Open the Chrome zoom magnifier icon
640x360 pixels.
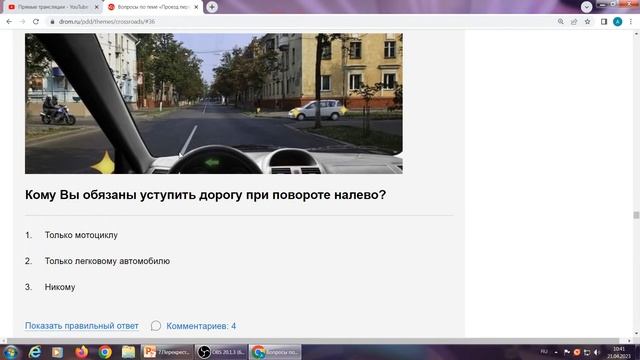click(x=561, y=22)
